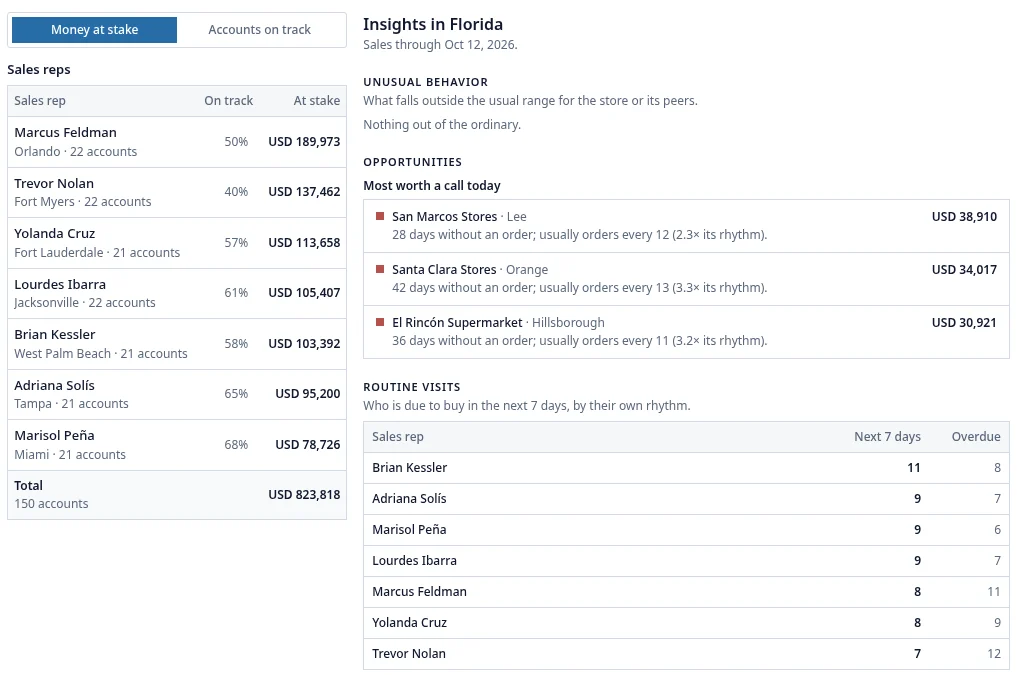Image resolution: width=1018 pixels, height=675 pixels.
Task: Sort by At stake column header
Action: click(316, 101)
